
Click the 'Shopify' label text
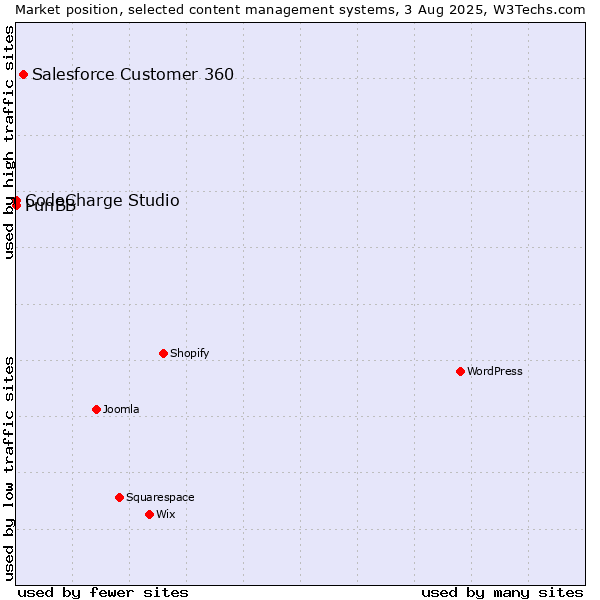click(189, 353)
